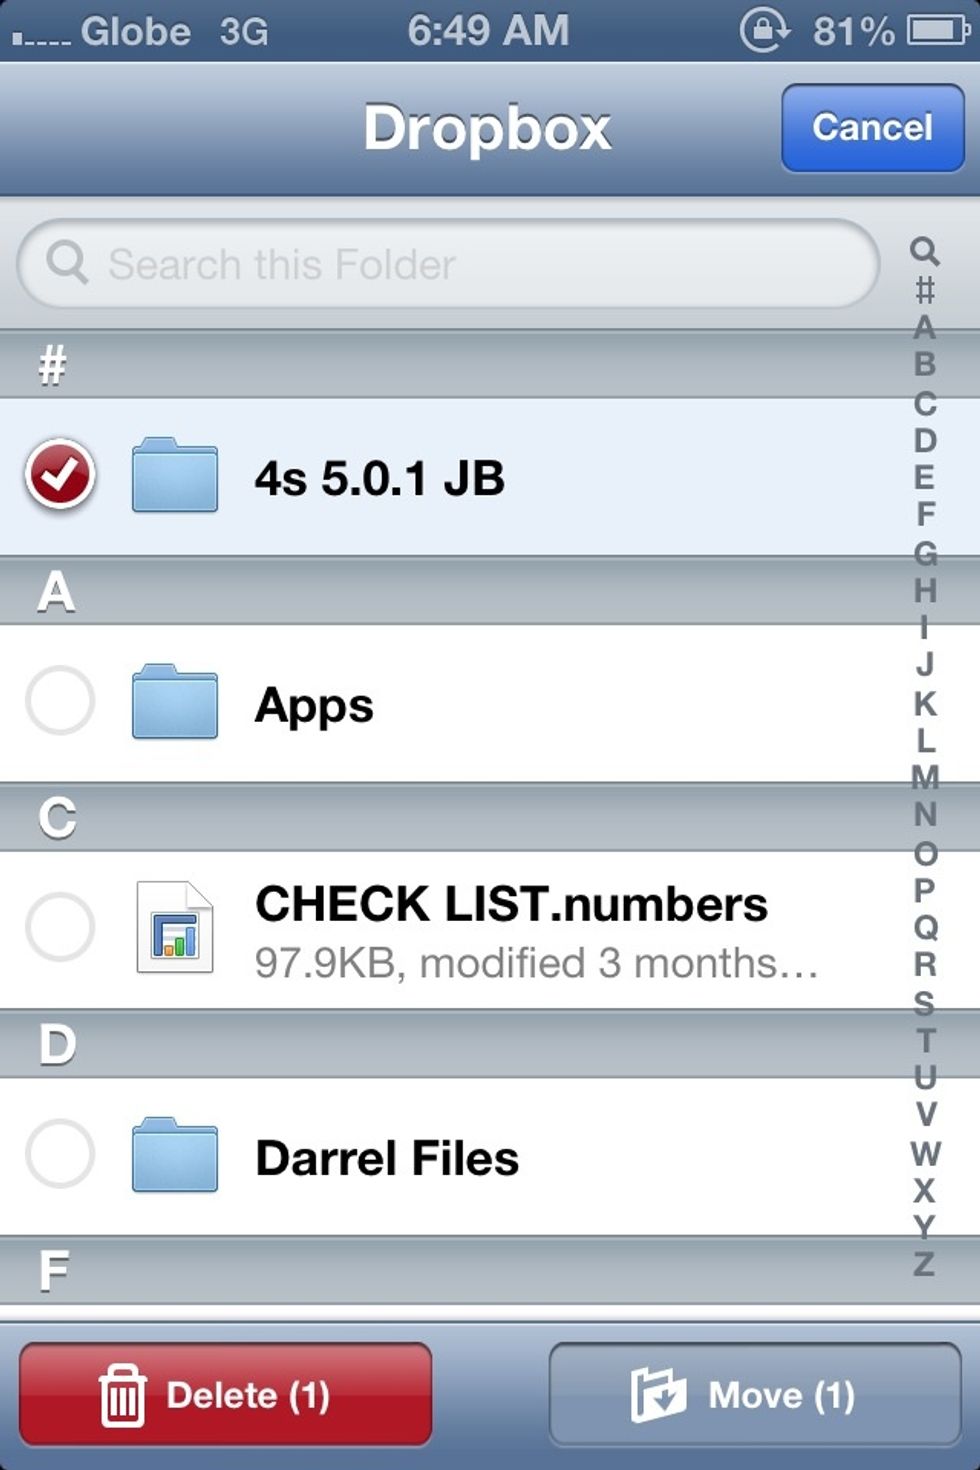Tap the battery indicator in status bar

click(x=930, y=31)
